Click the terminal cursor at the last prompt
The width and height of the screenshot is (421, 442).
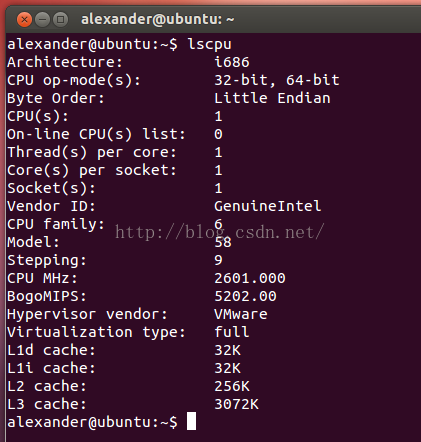pos(191,421)
